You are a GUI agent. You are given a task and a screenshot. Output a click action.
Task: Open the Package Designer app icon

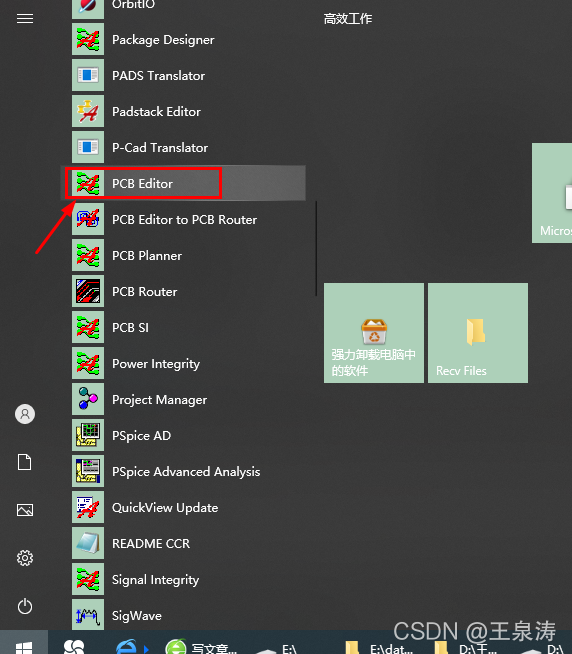(x=88, y=40)
